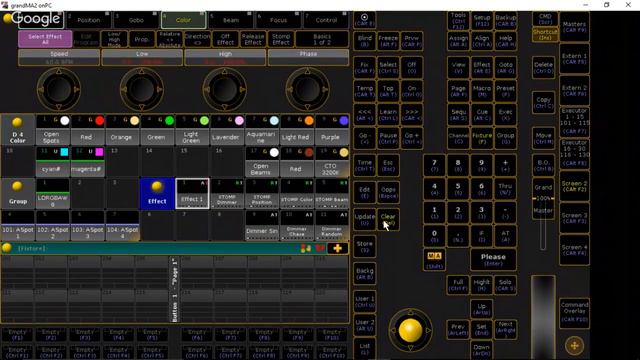Expand the round plus button bottom right

point(574,346)
